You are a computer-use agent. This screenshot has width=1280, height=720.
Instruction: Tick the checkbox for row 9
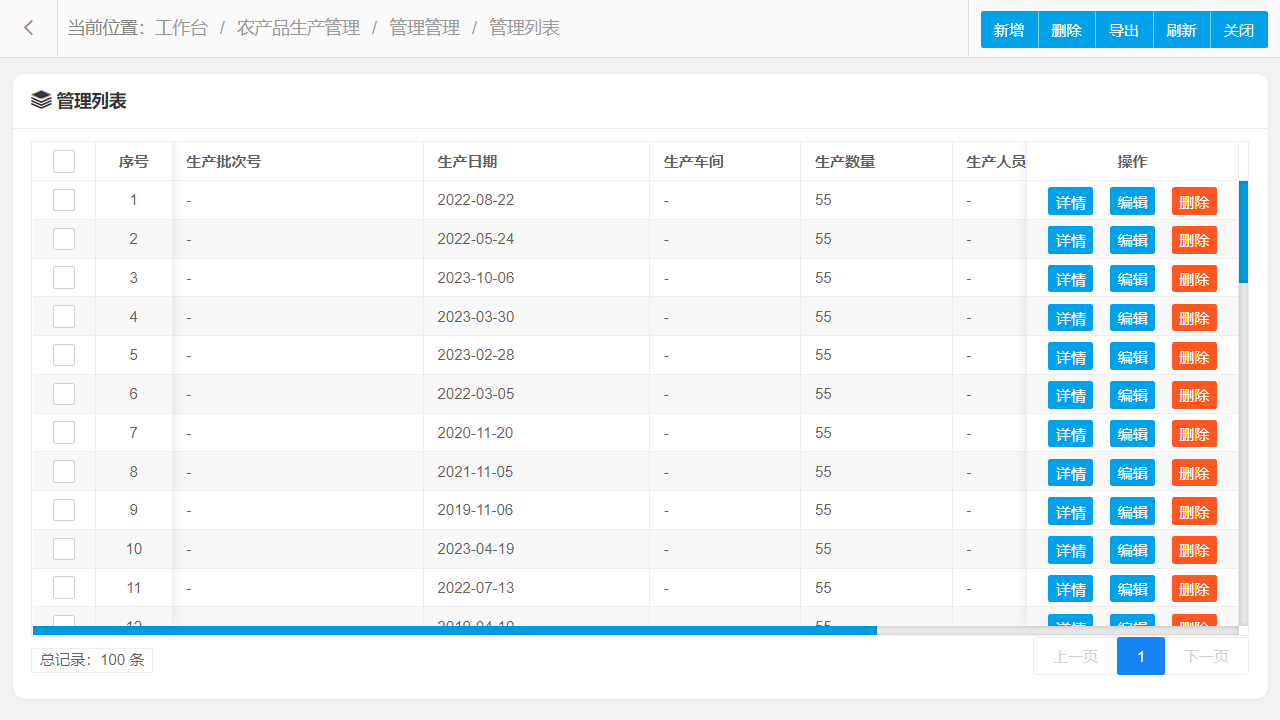[64, 510]
